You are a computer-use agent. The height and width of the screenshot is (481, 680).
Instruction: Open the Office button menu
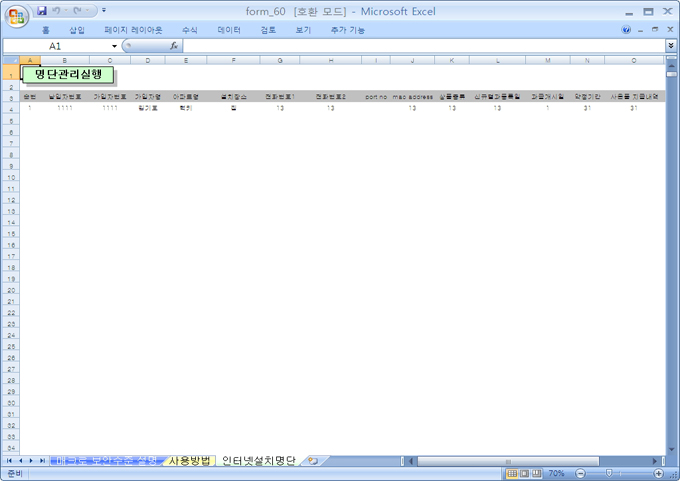pyautogui.click(x=16, y=16)
